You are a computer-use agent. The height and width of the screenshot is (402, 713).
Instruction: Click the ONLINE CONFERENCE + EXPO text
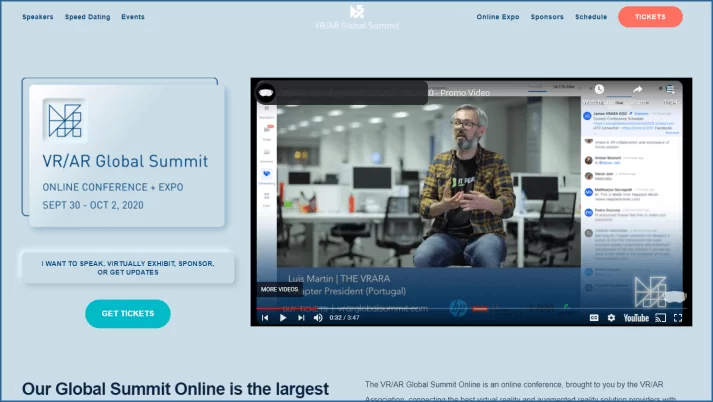(x=113, y=187)
